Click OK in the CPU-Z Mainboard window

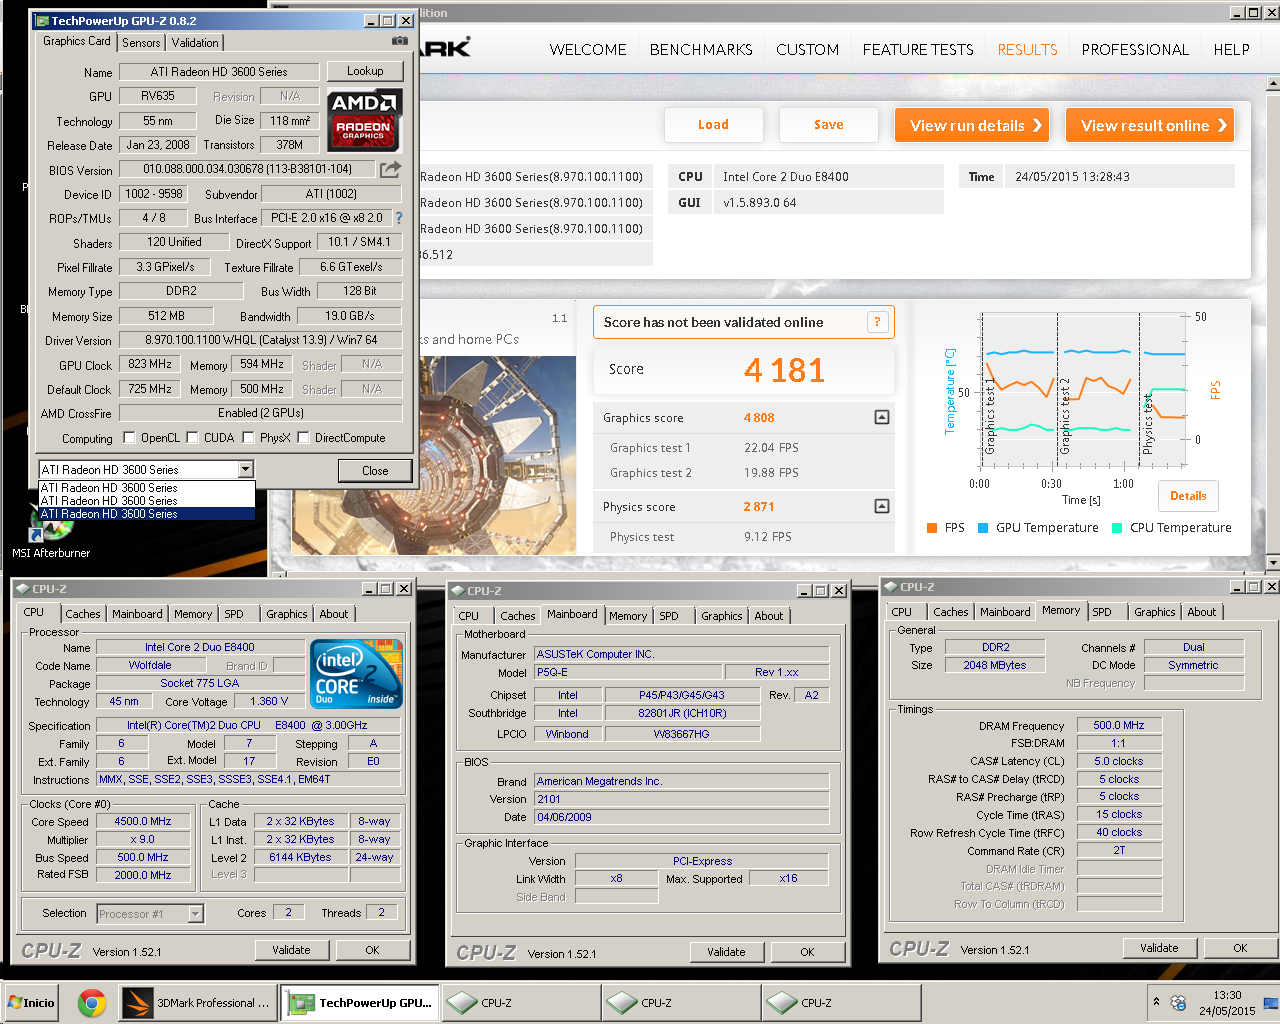[x=807, y=952]
